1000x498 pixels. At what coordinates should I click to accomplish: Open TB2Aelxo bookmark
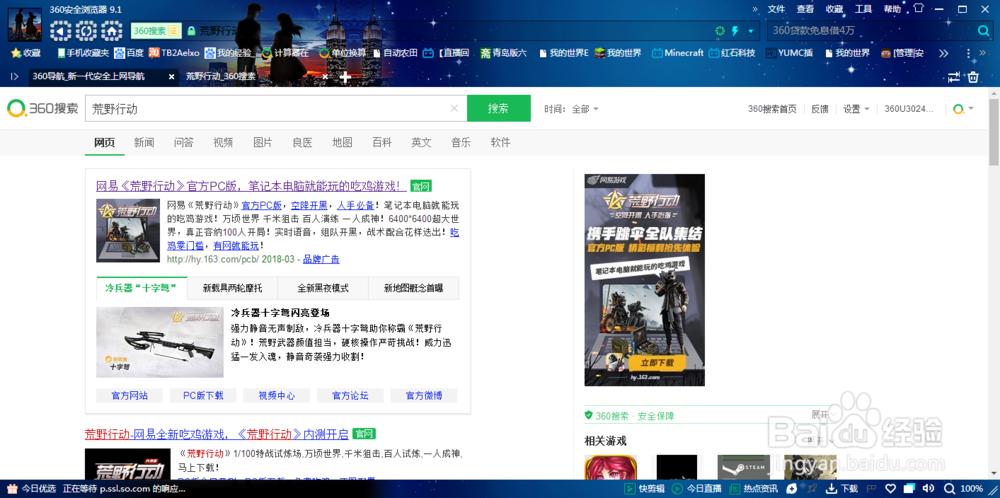coord(174,53)
